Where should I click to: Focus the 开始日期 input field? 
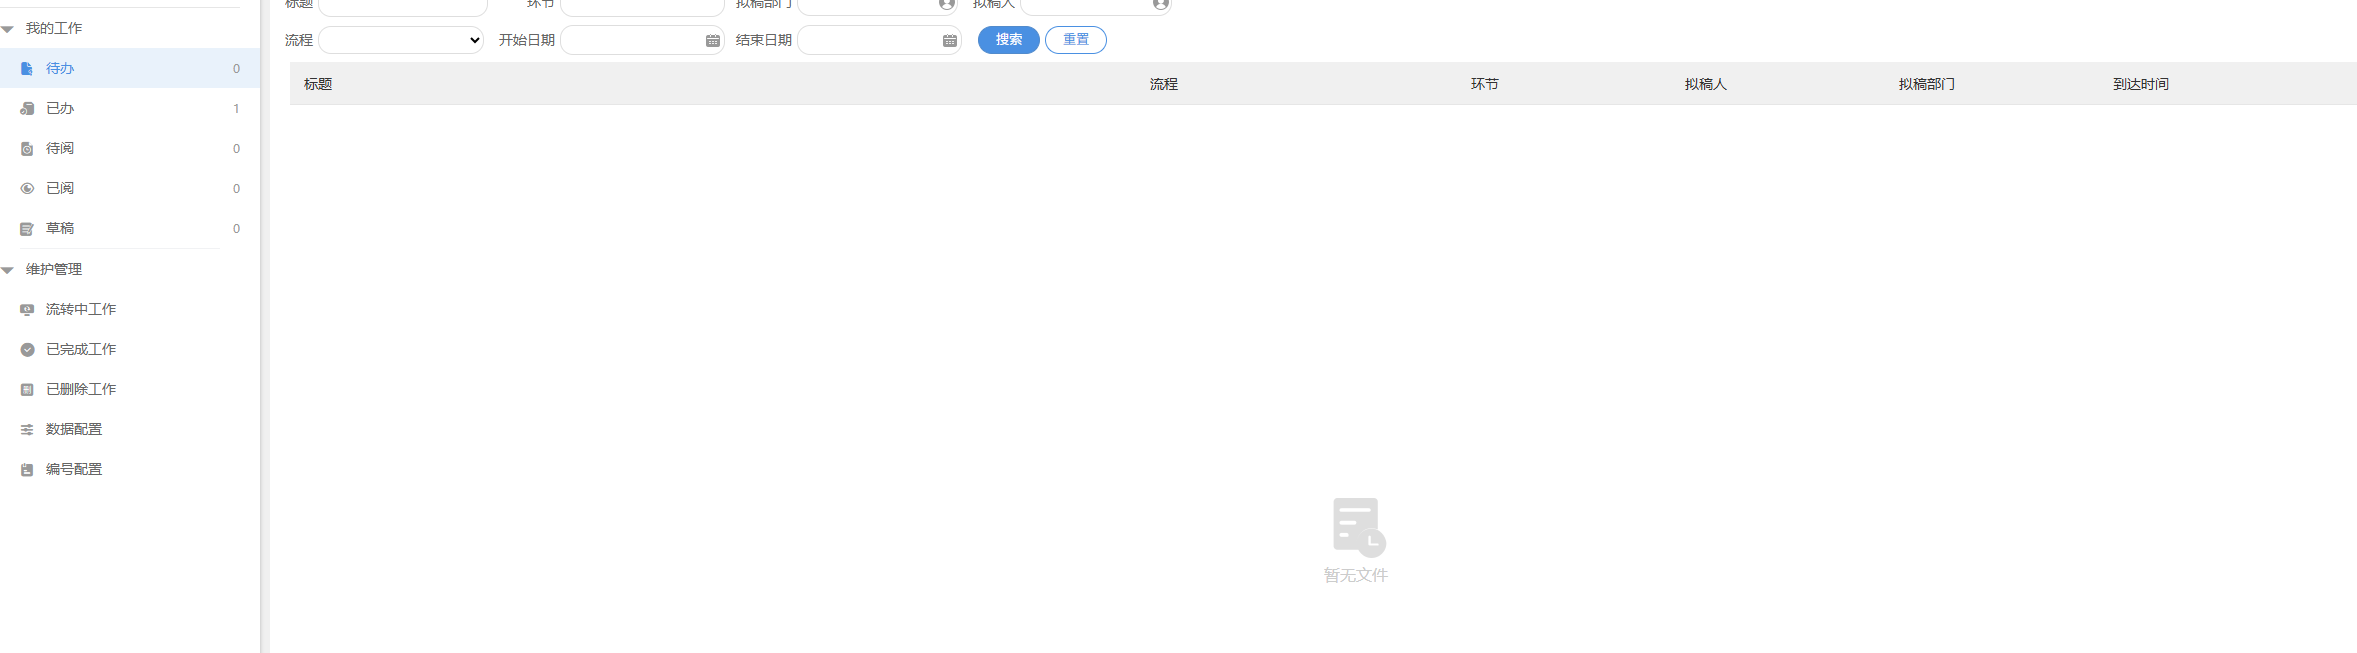tap(642, 40)
